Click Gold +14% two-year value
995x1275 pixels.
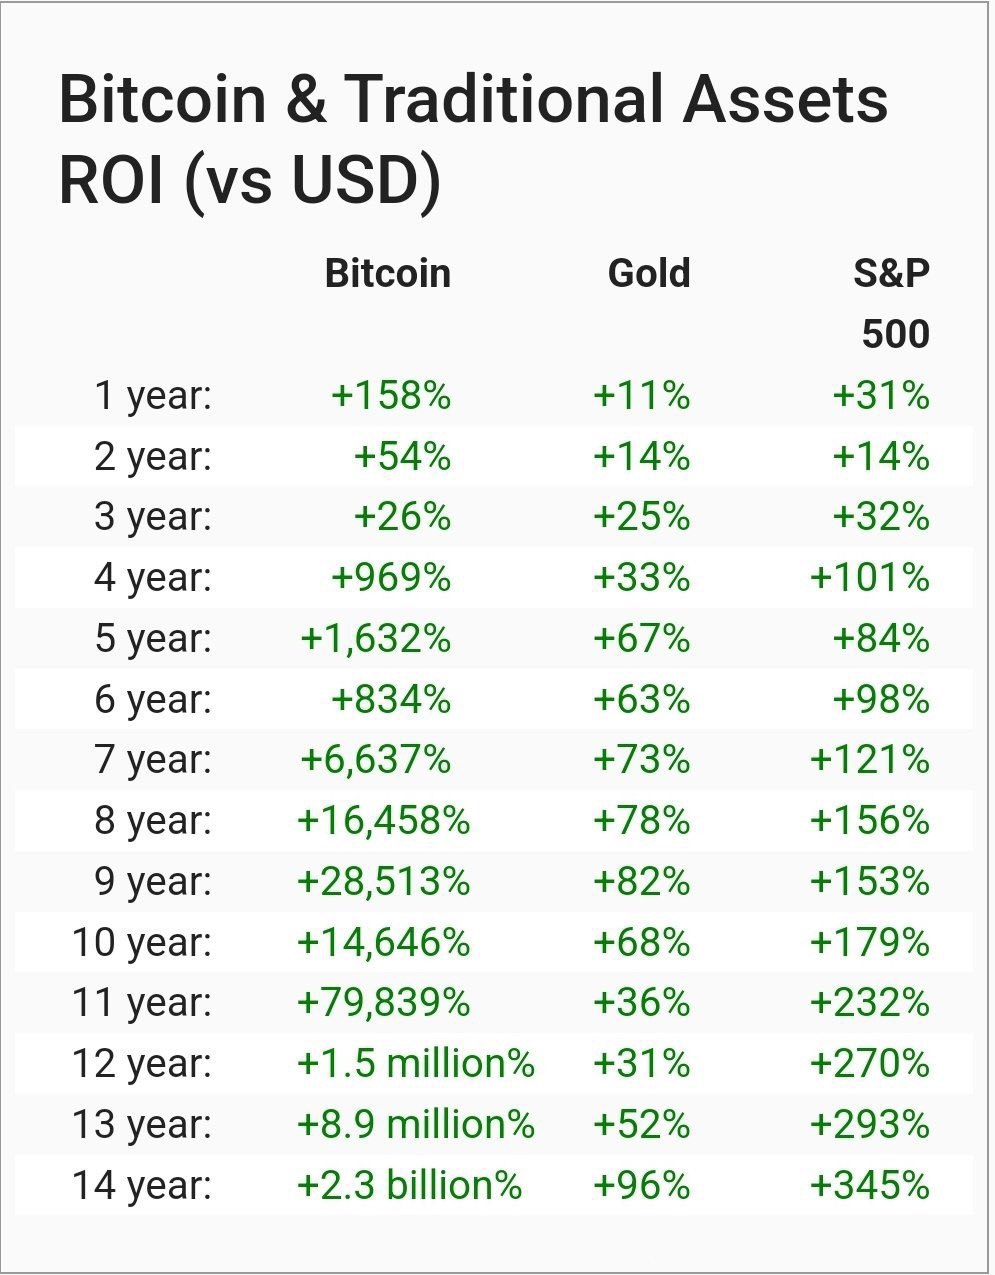tap(642, 456)
